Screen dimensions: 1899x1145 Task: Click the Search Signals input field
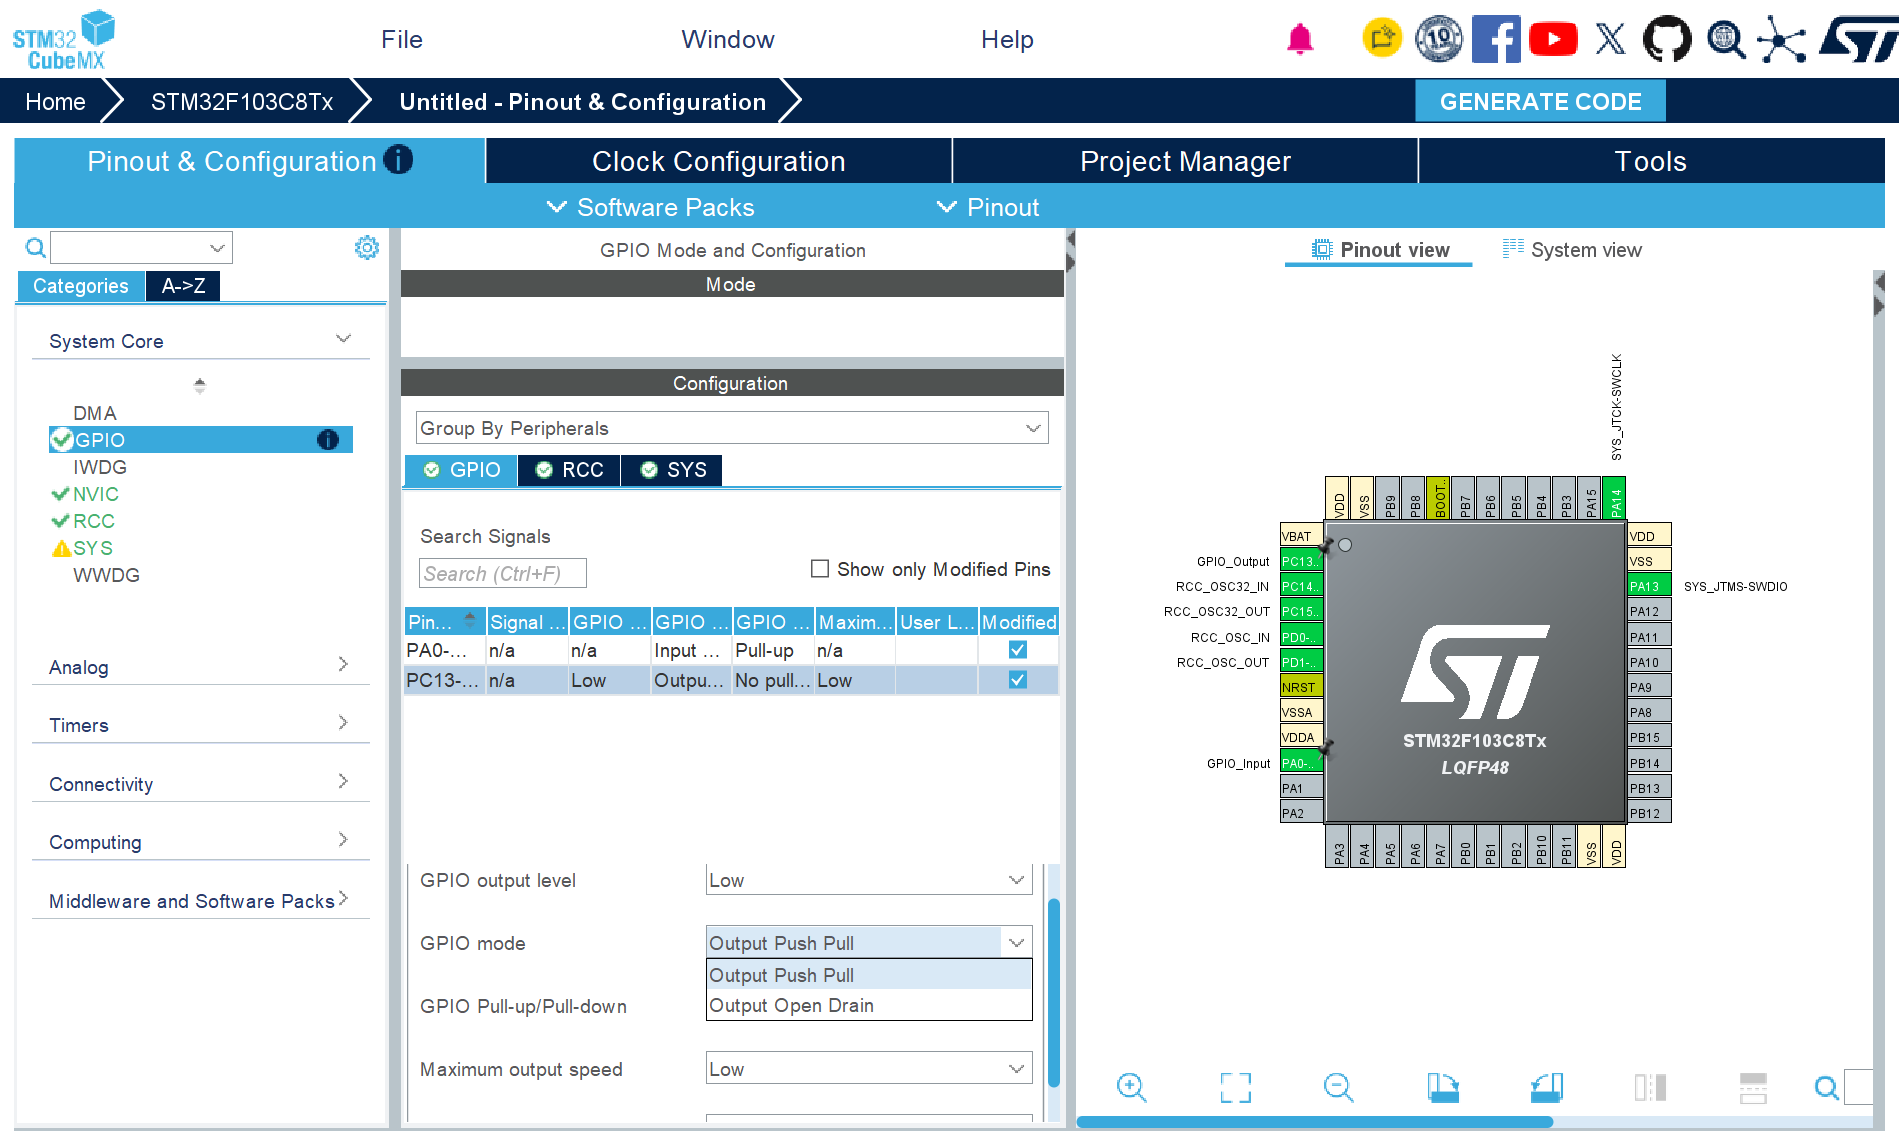tap(502, 573)
